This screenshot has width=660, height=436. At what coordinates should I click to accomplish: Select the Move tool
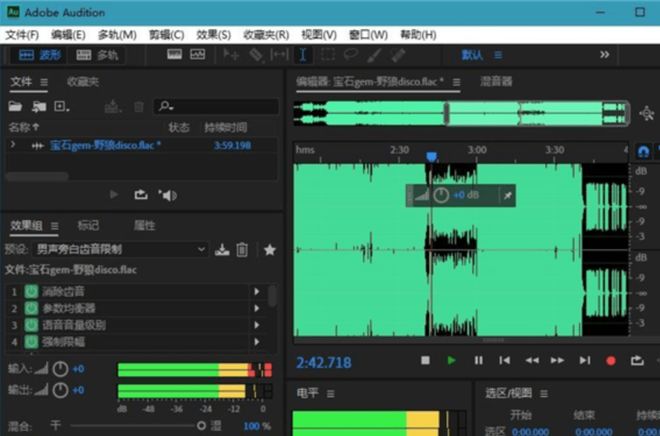click(x=231, y=55)
